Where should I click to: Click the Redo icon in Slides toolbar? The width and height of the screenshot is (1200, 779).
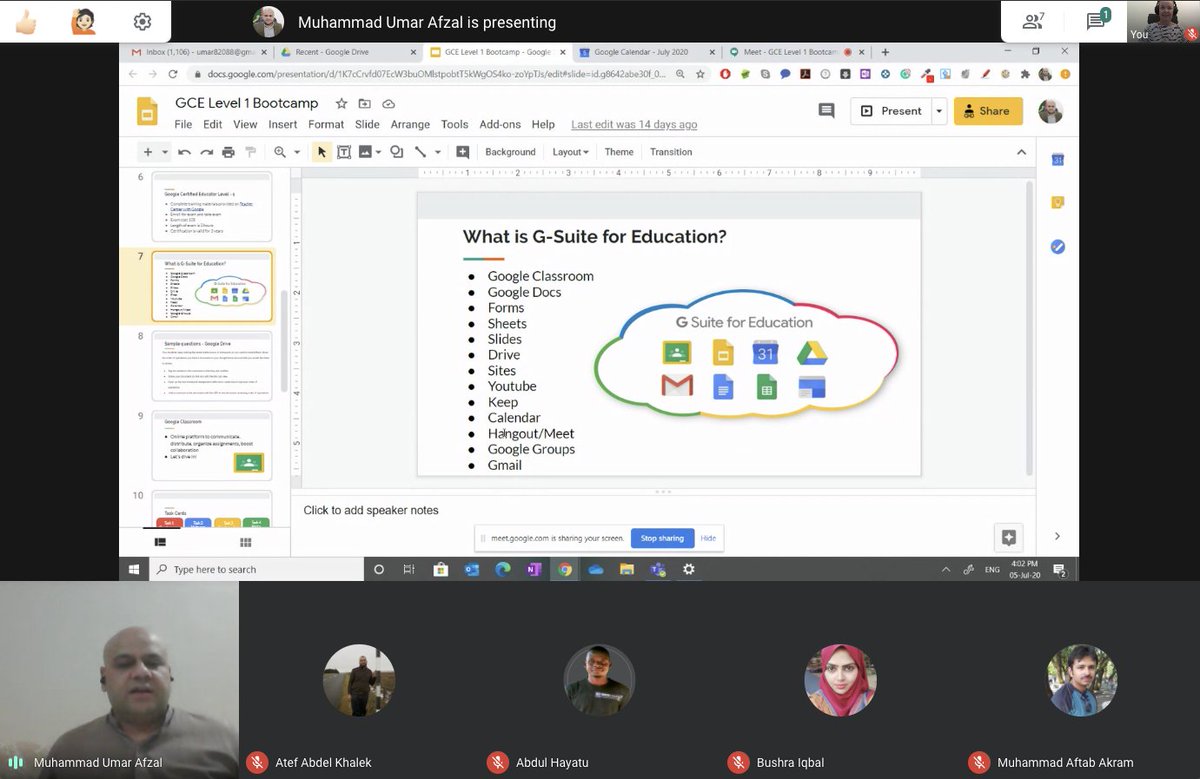(206, 152)
